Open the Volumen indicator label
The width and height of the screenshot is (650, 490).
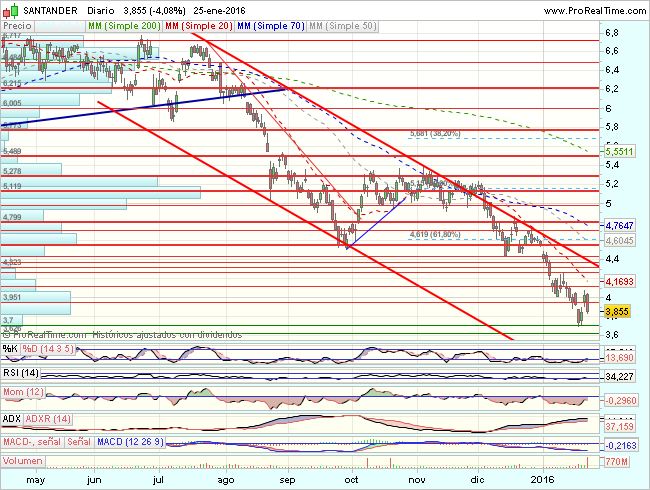point(23,461)
